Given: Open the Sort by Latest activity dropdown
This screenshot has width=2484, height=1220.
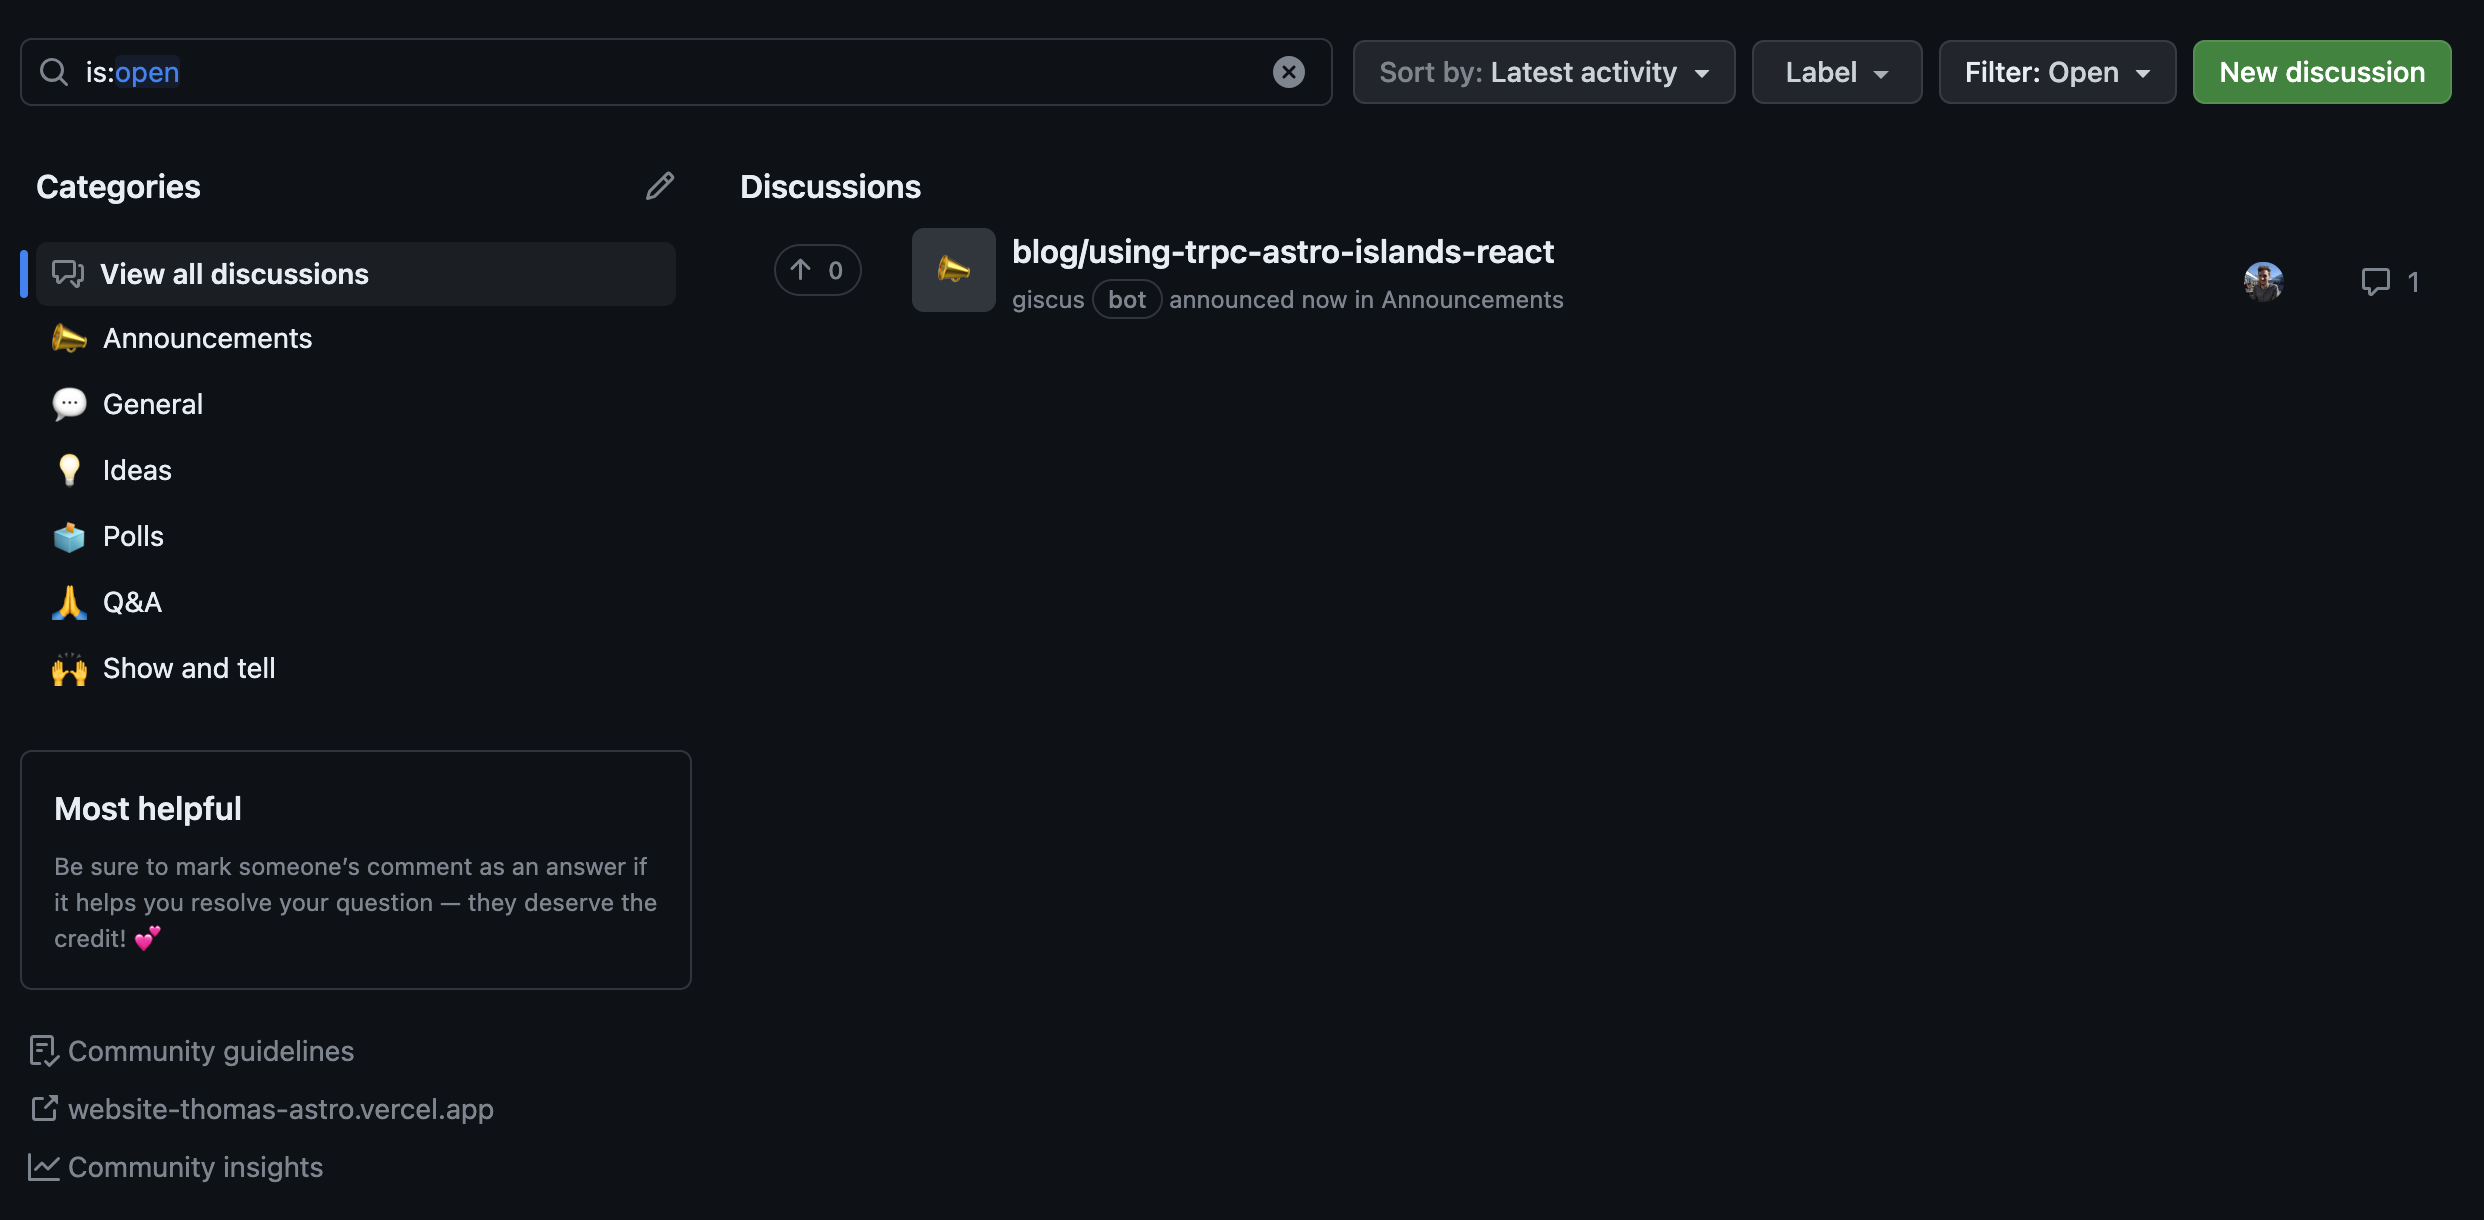Looking at the screenshot, I should coord(1544,71).
